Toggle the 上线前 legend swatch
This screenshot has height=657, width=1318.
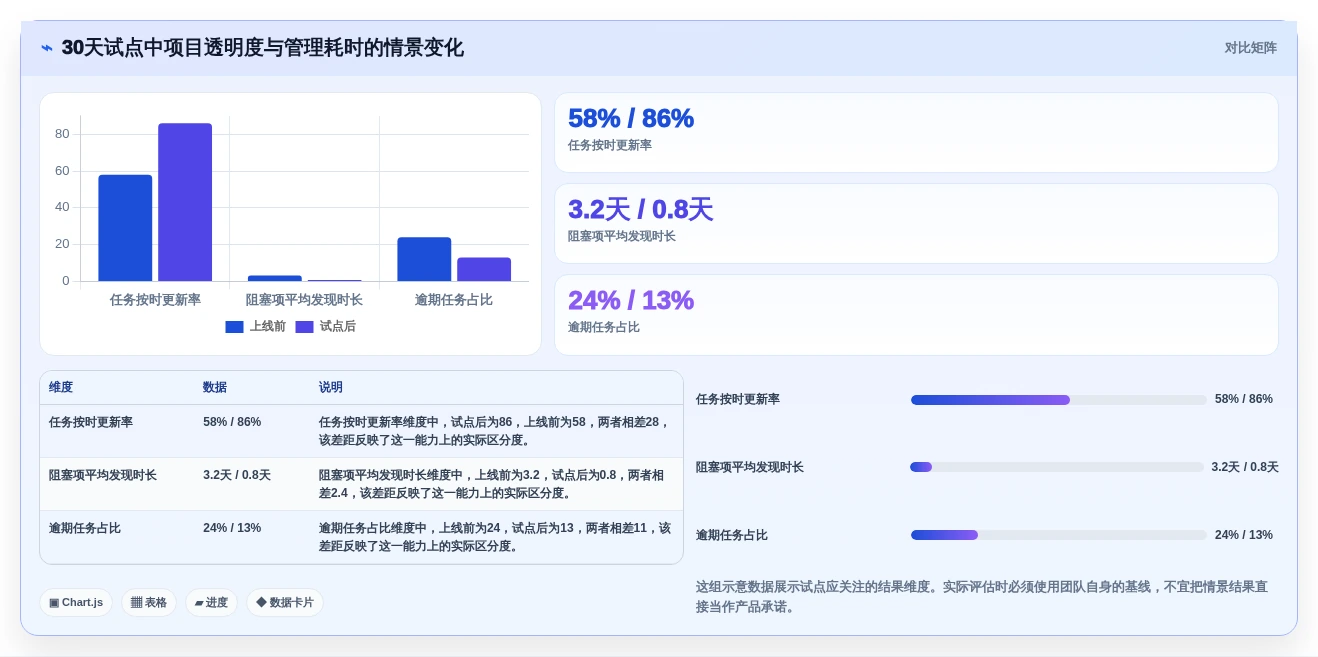234,327
